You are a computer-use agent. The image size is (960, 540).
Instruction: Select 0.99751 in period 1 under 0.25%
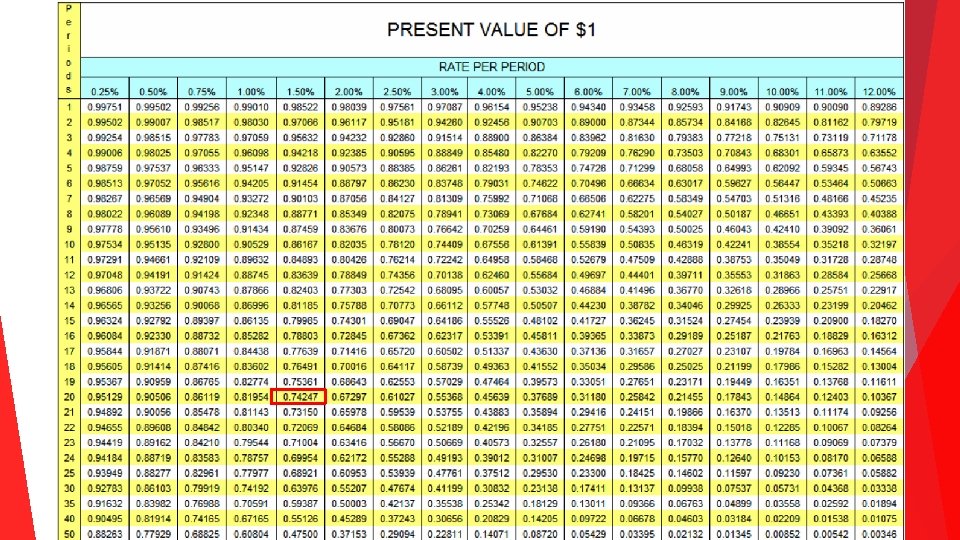pos(104,107)
